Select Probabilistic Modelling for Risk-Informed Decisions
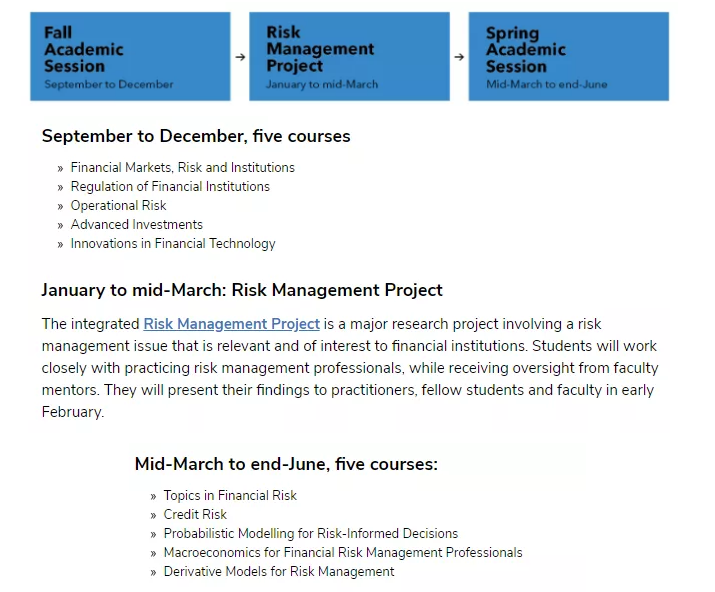Viewport: 715px width, 592px height. [311, 534]
